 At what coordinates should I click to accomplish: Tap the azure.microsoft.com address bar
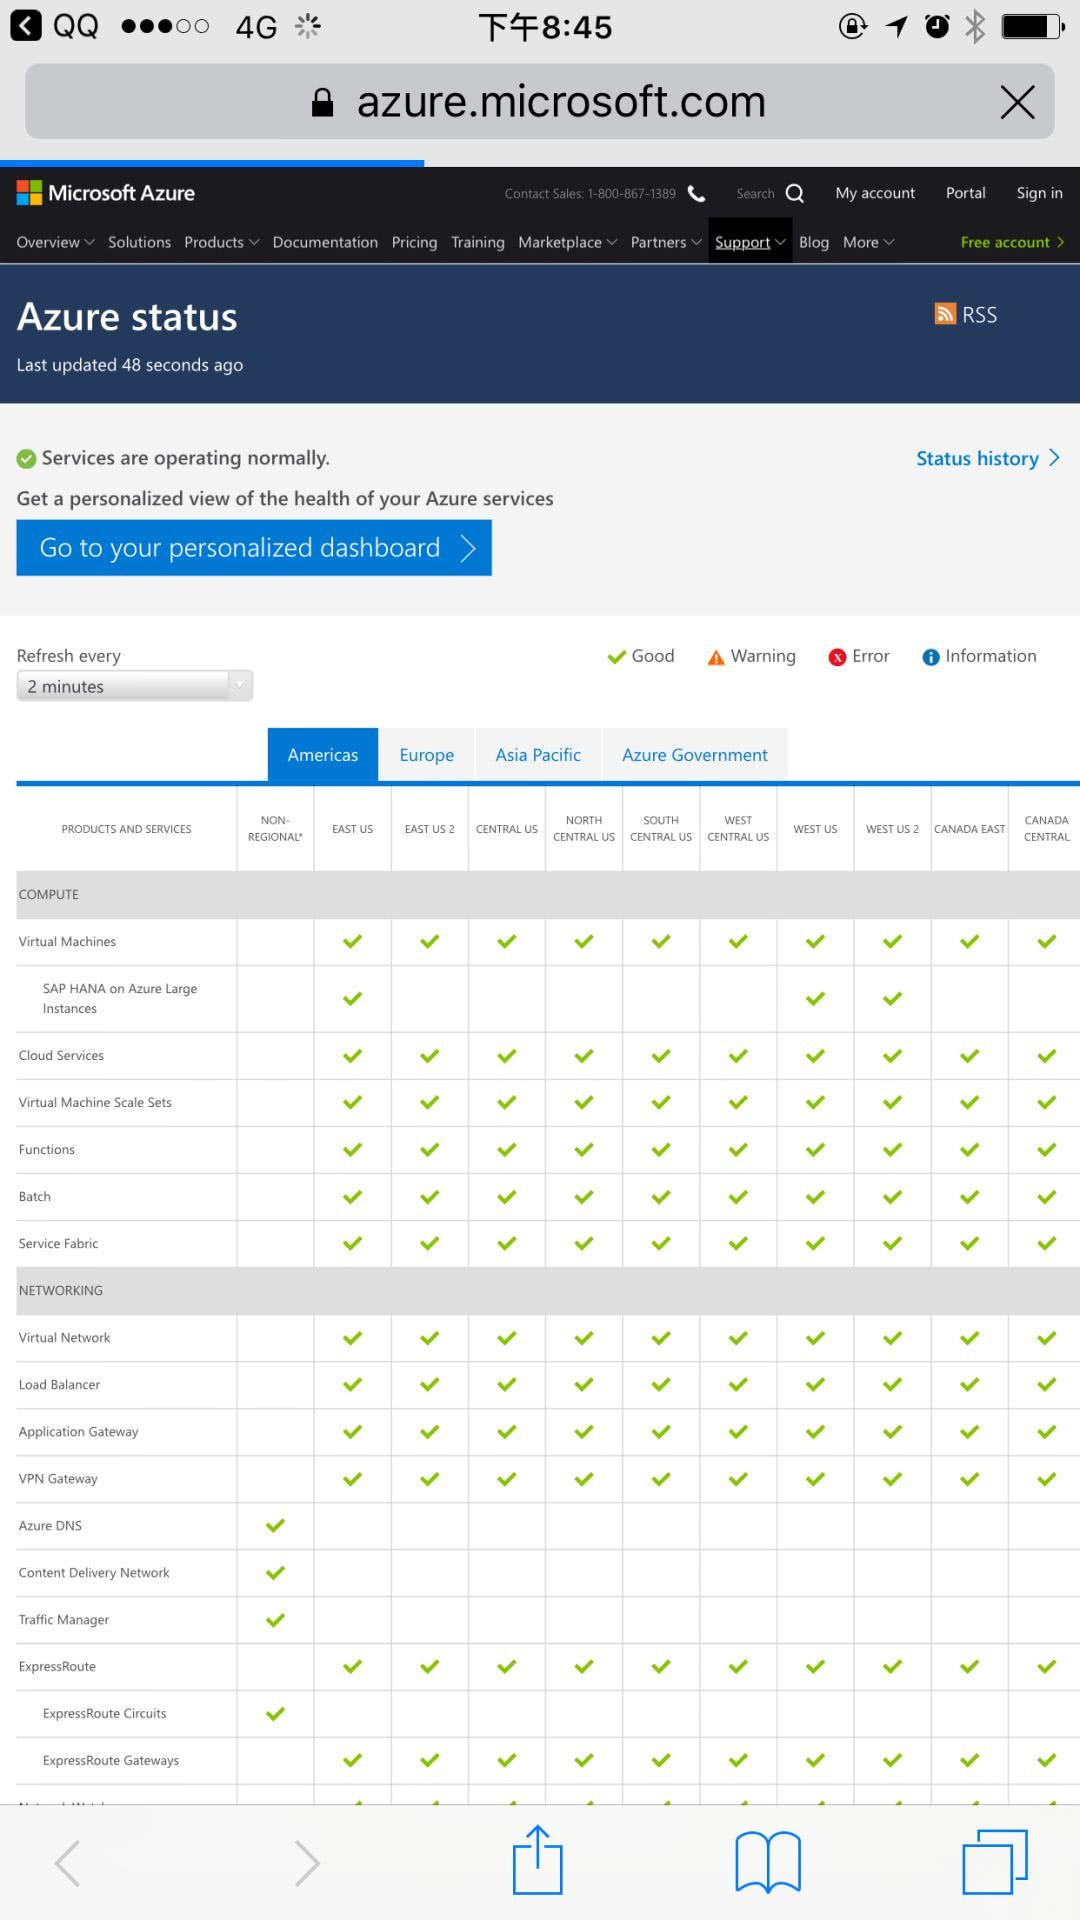tap(540, 102)
